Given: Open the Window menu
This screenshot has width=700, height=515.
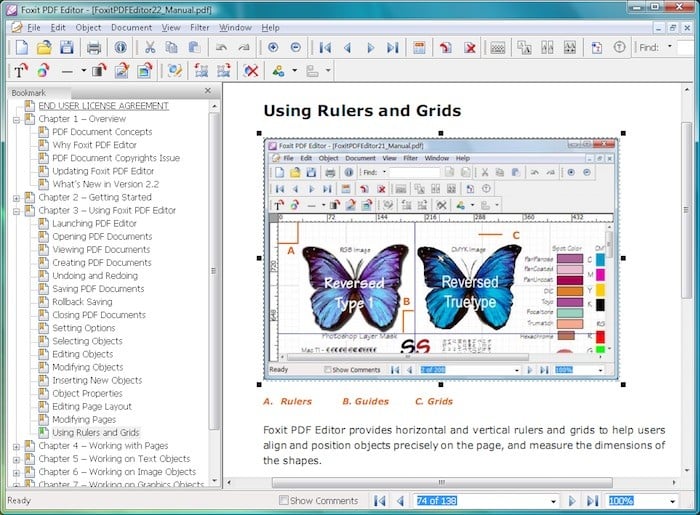Looking at the screenshot, I should tap(235, 28).
